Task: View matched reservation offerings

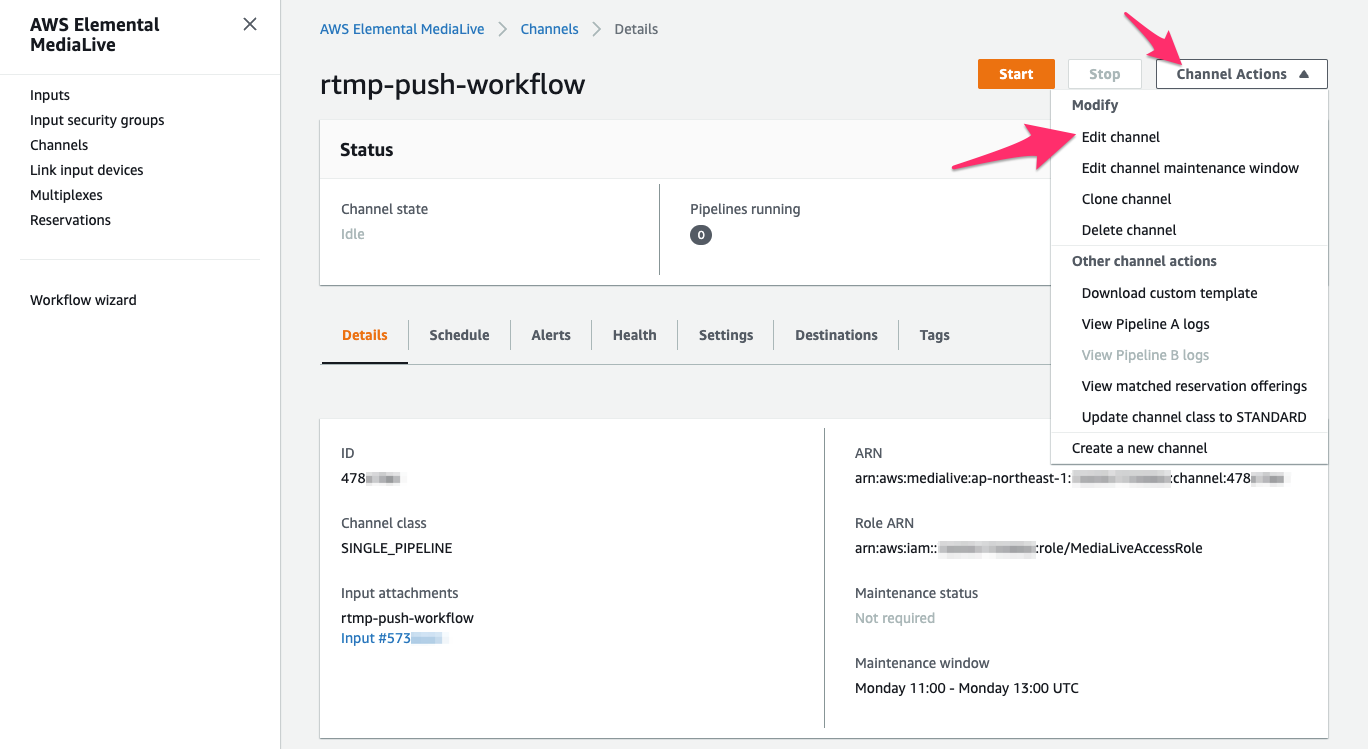Action: point(1195,386)
